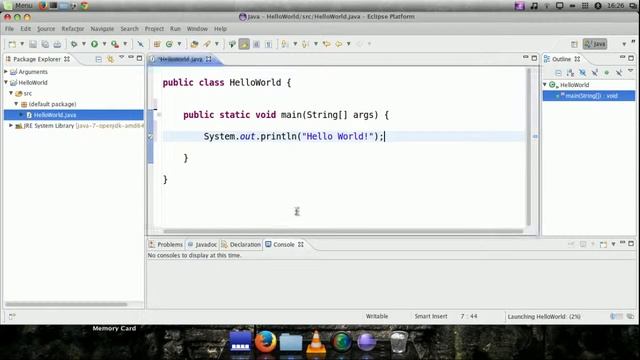Expand the JRE System Library node

[11, 126]
